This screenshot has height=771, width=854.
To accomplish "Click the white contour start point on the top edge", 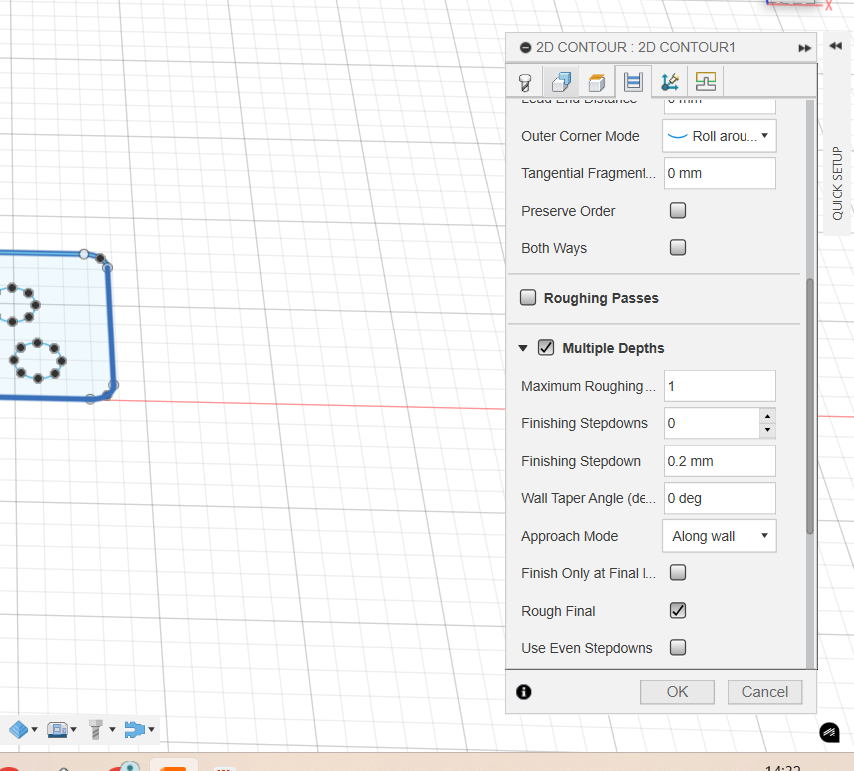I will [x=84, y=254].
